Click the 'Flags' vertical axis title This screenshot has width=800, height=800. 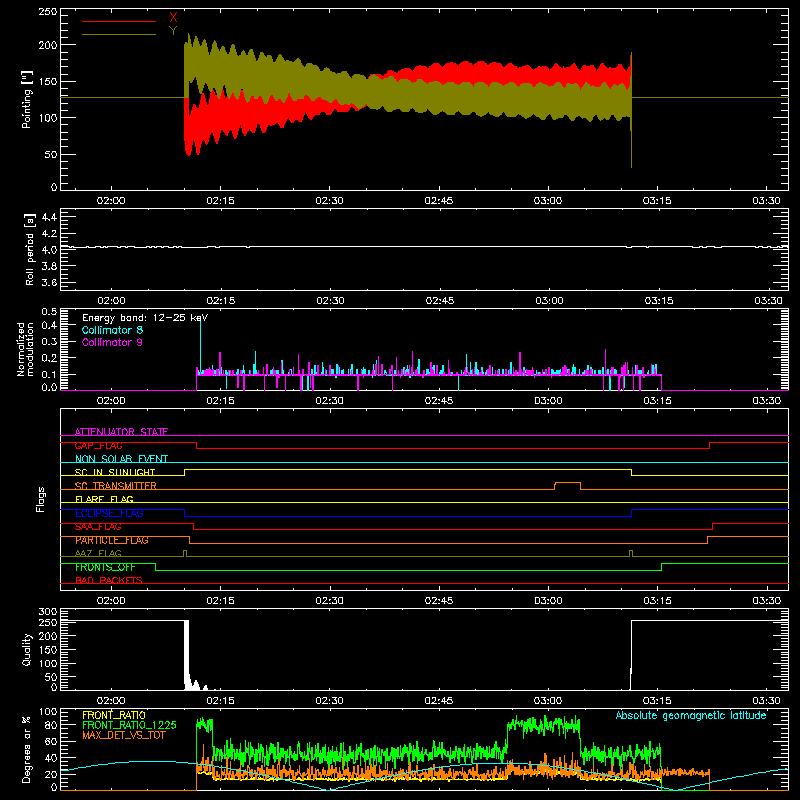coord(41,499)
